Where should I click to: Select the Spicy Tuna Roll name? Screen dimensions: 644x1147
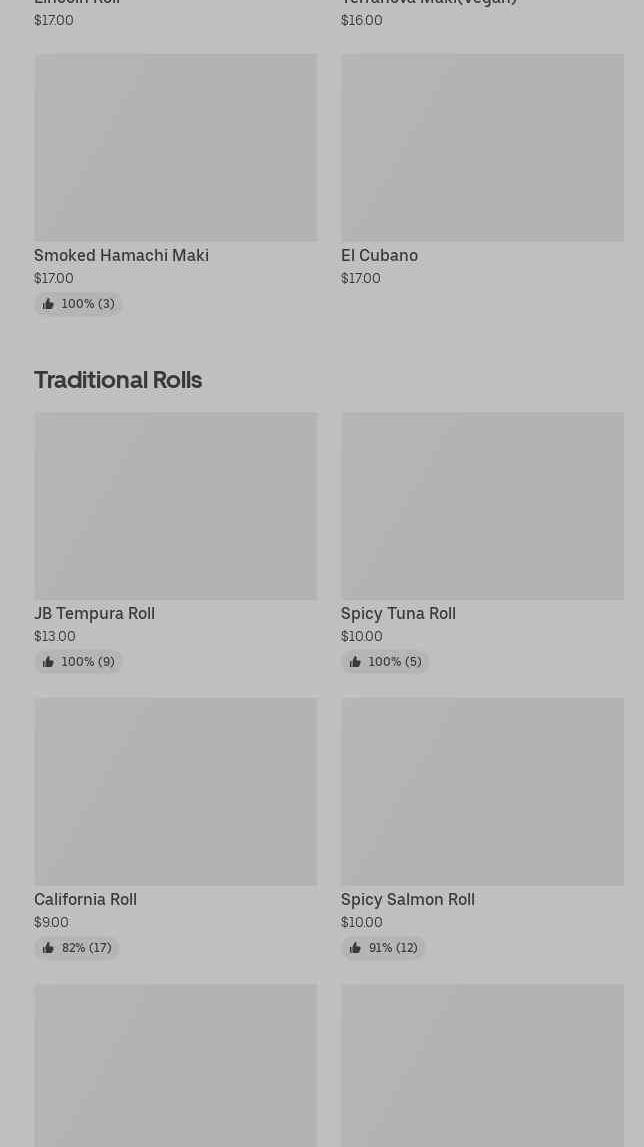pos(398,614)
